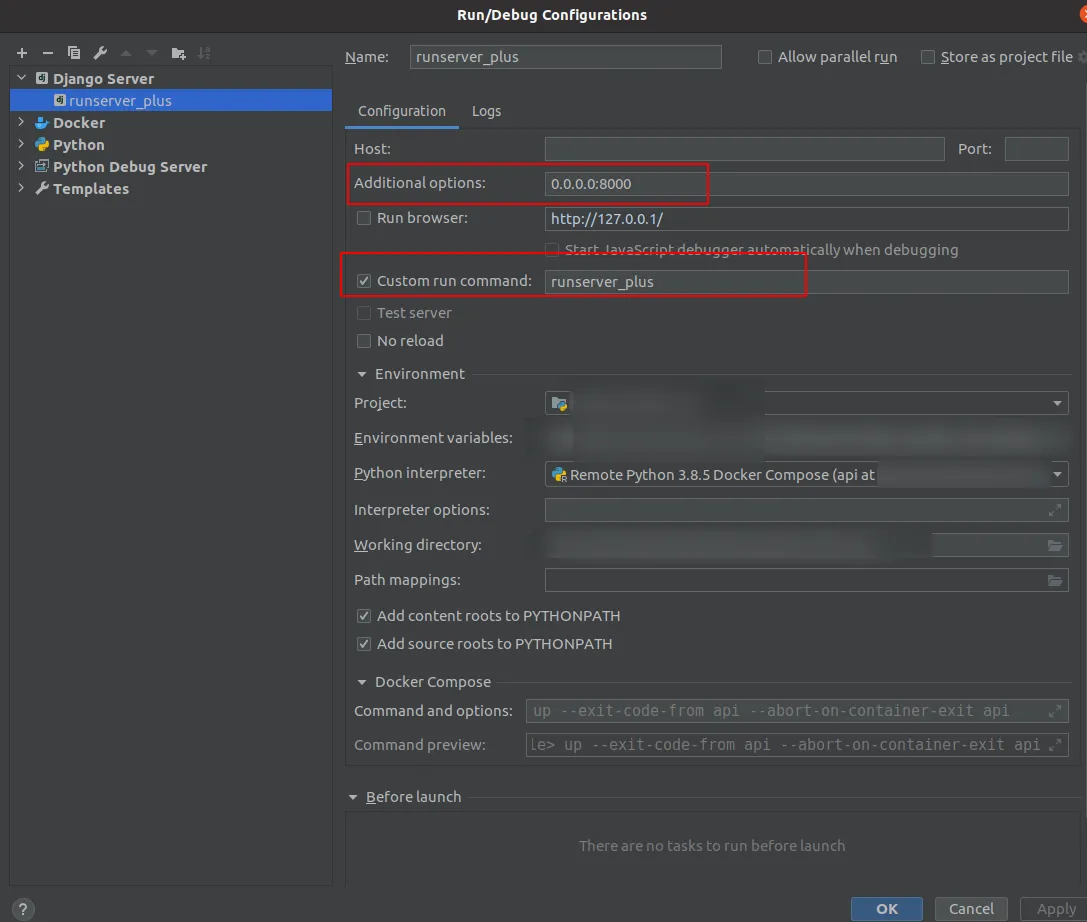The width and height of the screenshot is (1087, 922).
Task: Enable Allow parallel run
Action: point(765,57)
